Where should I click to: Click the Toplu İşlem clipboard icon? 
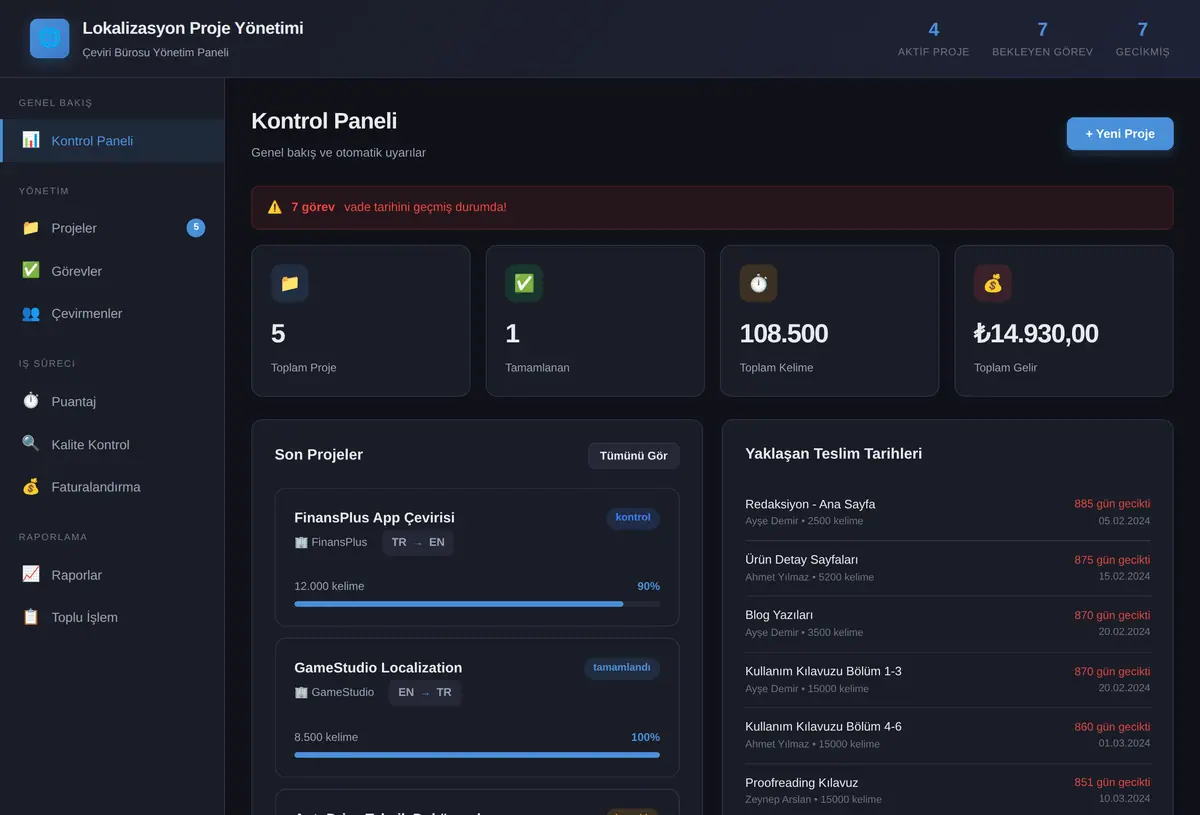point(31,617)
